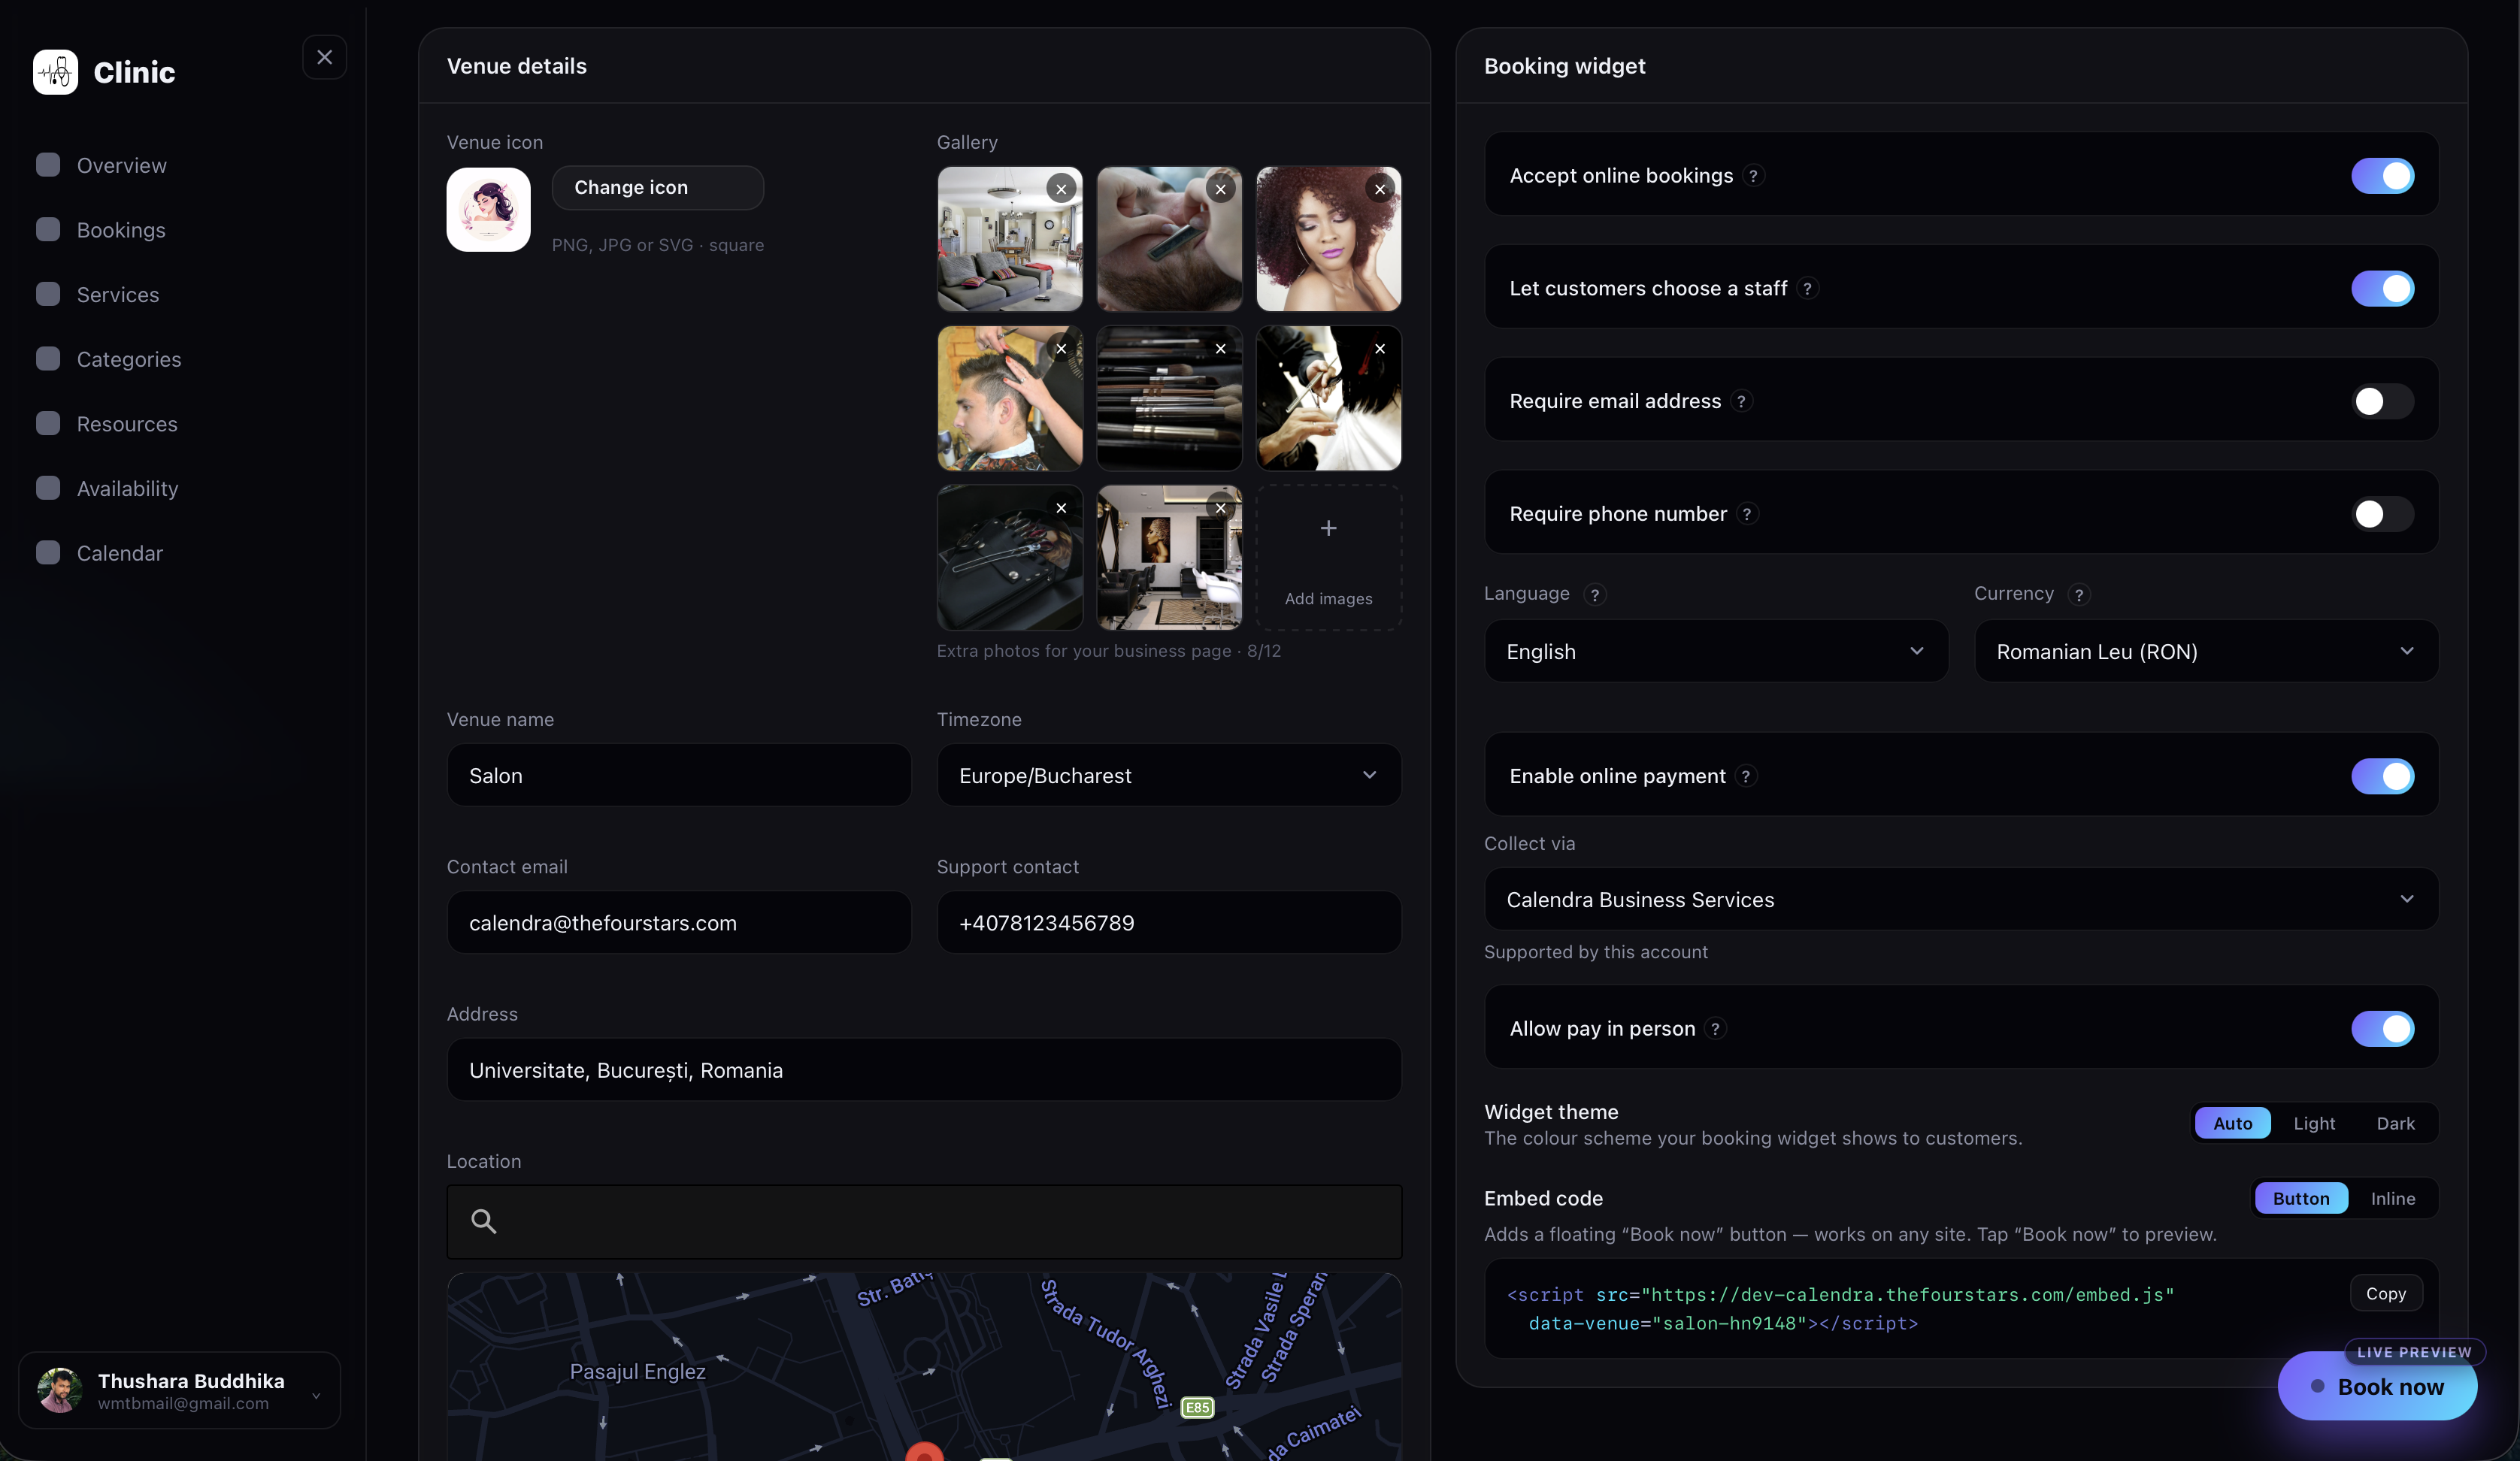The width and height of the screenshot is (2520, 1461).
Task: Click the Resources sidebar icon
Action: pyautogui.click(x=48, y=424)
